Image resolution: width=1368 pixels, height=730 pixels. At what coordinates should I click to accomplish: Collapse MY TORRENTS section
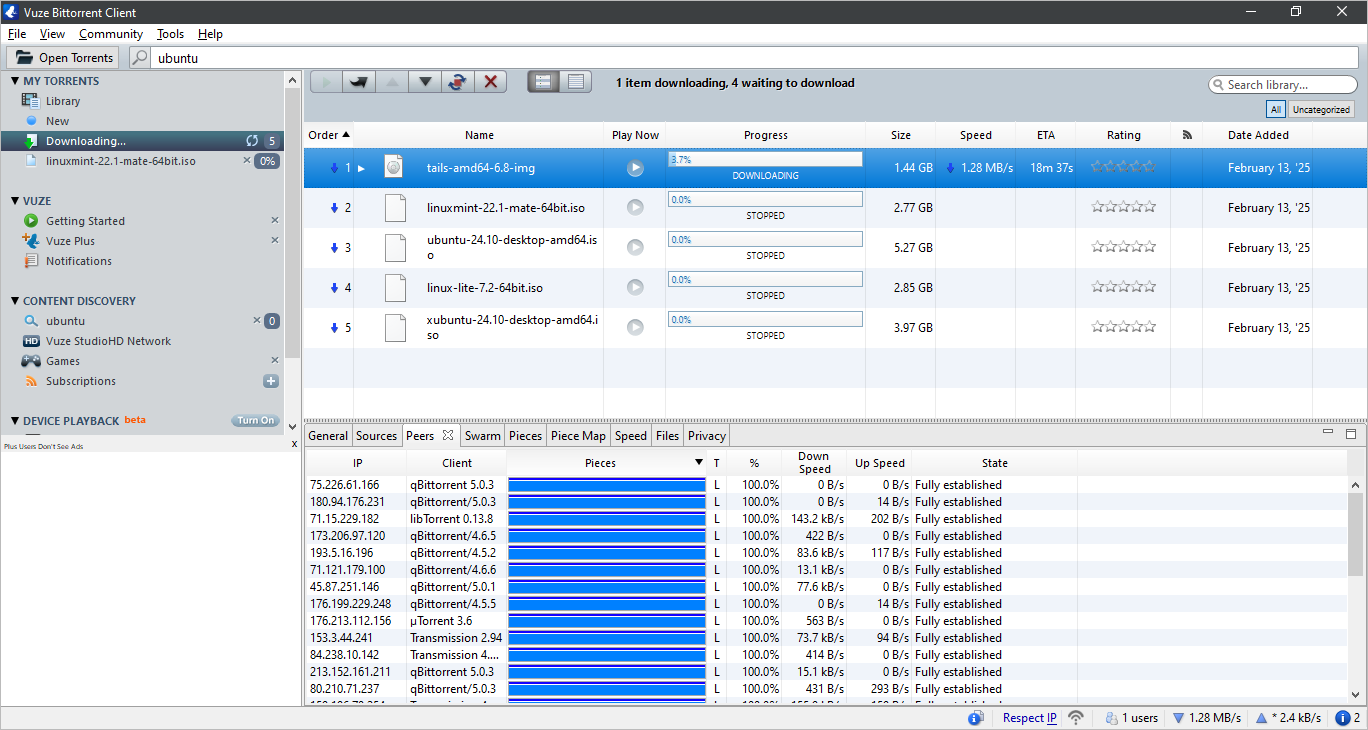click(x=15, y=81)
